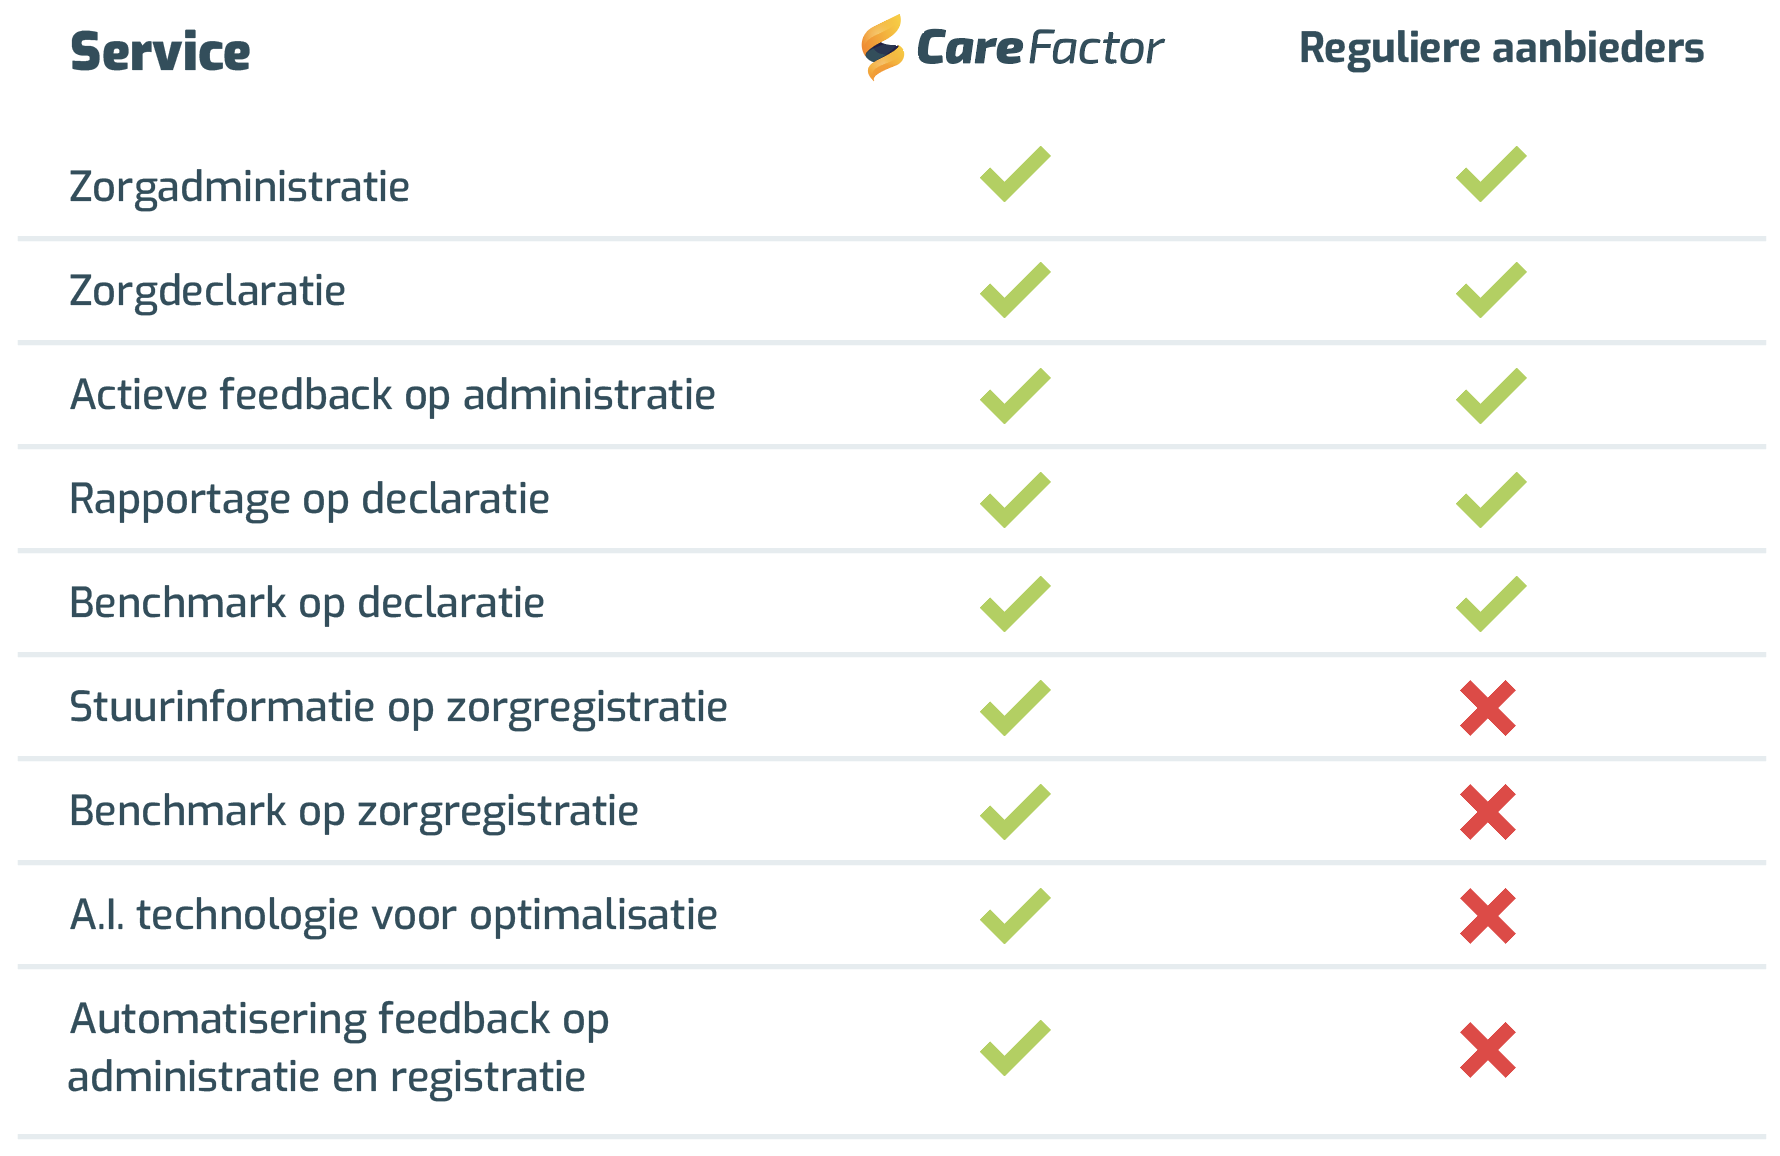Click the CareFactor brand name text
Viewport: 1780px width, 1156px height.
coord(1040,48)
